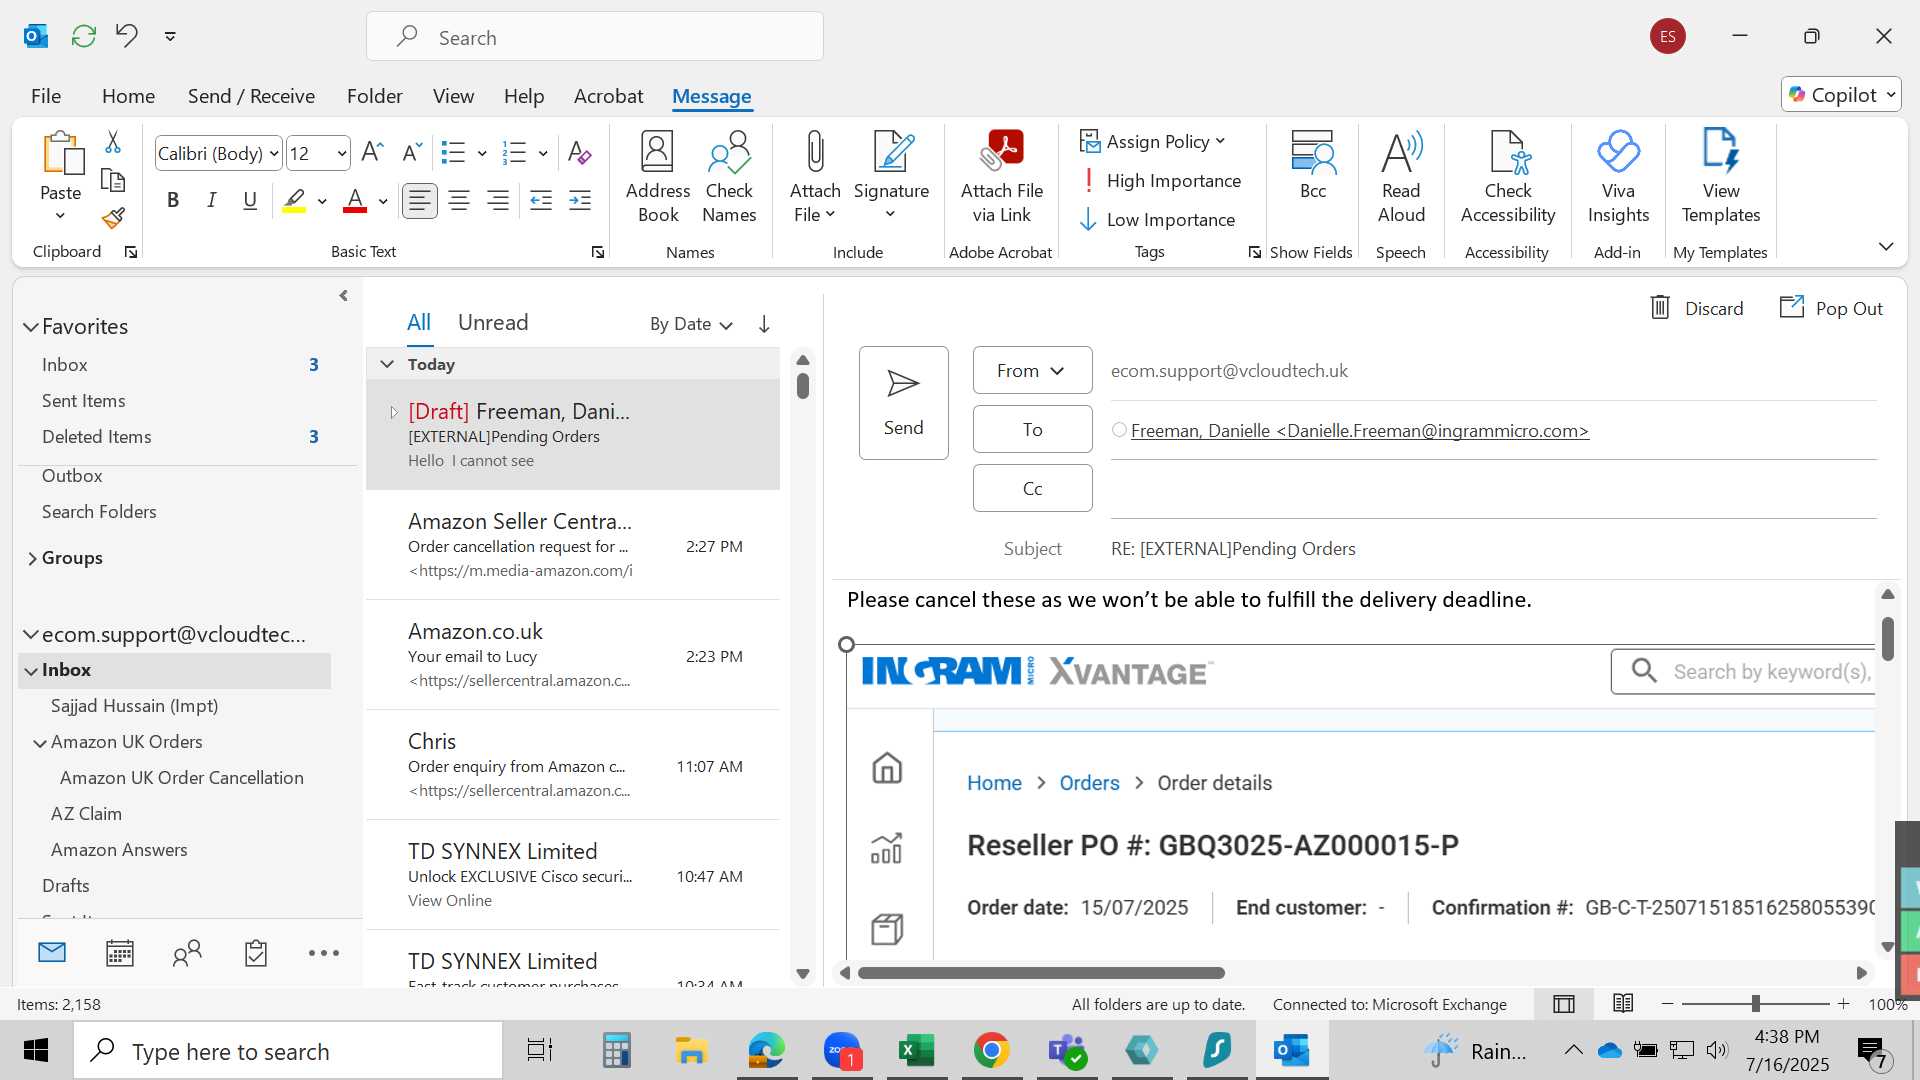
Task: Switch to the Folder tab
Action: click(x=374, y=96)
